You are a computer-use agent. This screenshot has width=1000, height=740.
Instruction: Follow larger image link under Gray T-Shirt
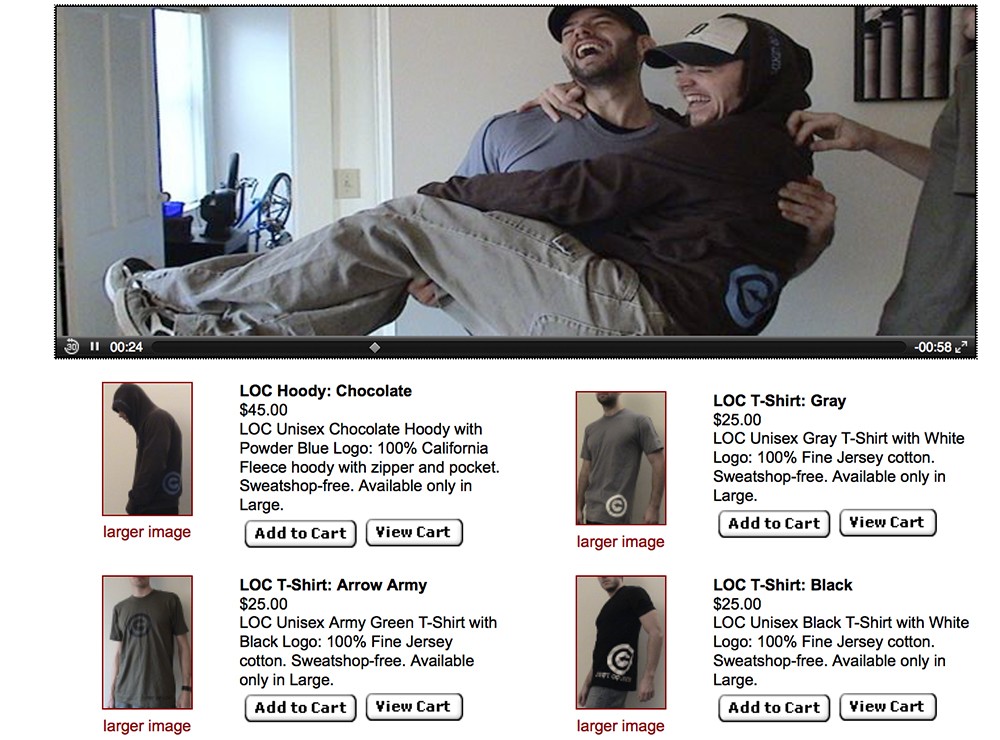pos(621,542)
